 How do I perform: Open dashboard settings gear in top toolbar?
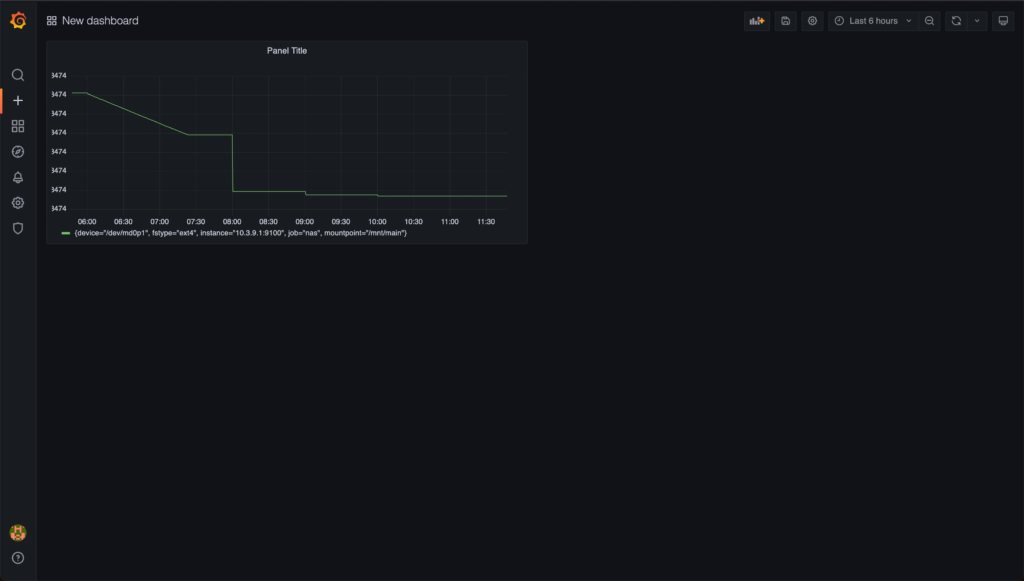812,21
